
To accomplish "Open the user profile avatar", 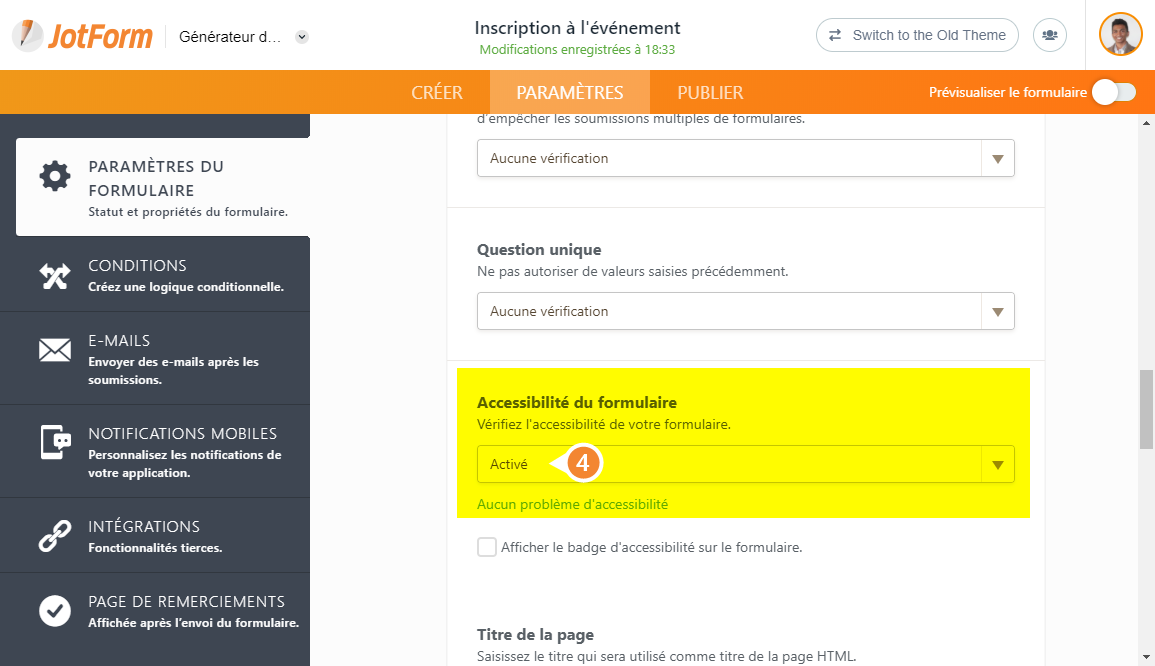I will pos(1120,35).
